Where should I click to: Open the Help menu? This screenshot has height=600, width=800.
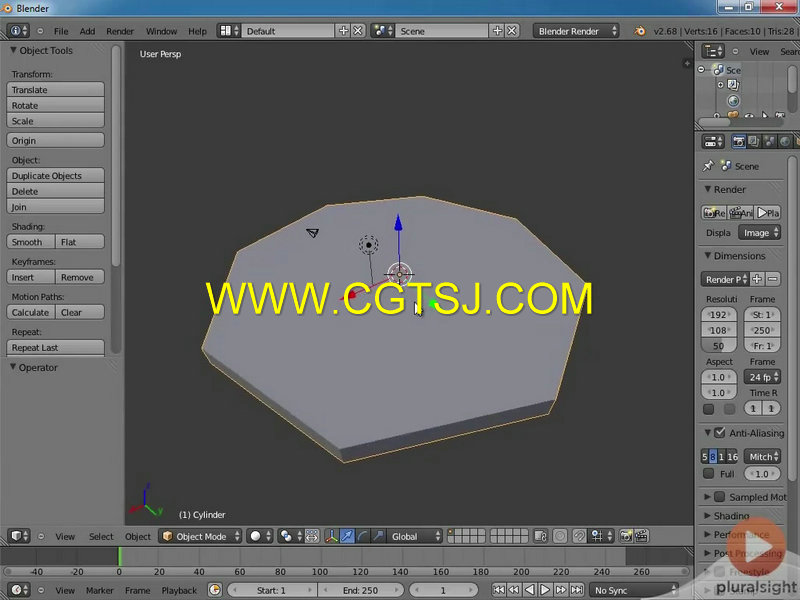[197, 31]
